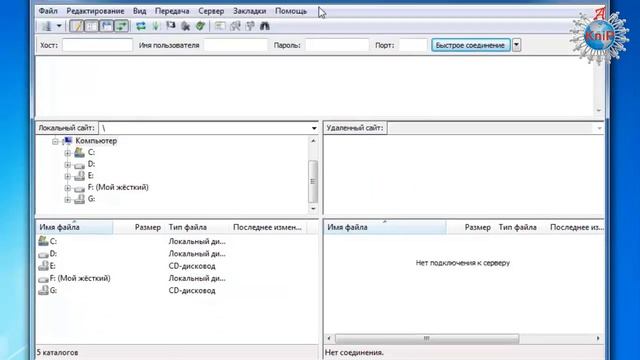Screen dimensions: 640x360
Task: Click the Имя пользователя input field
Action: pos(236,45)
